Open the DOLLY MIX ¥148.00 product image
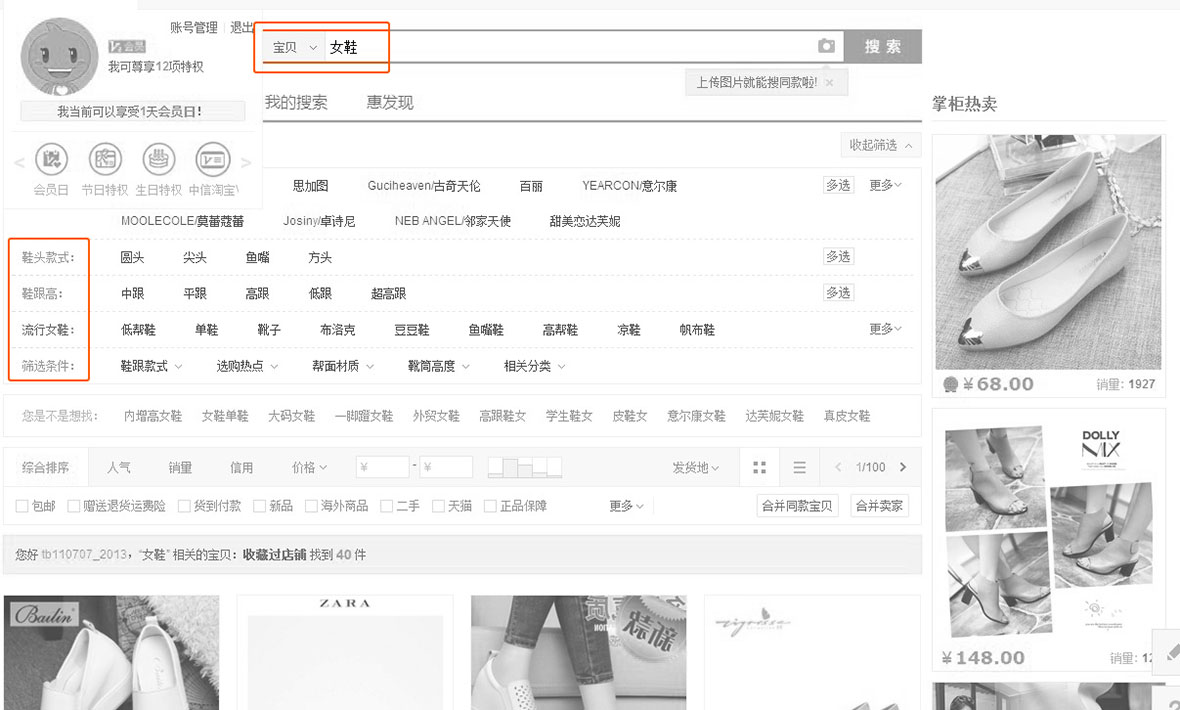Viewport: 1180px width, 710px height. pyautogui.click(x=1048, y=531)
